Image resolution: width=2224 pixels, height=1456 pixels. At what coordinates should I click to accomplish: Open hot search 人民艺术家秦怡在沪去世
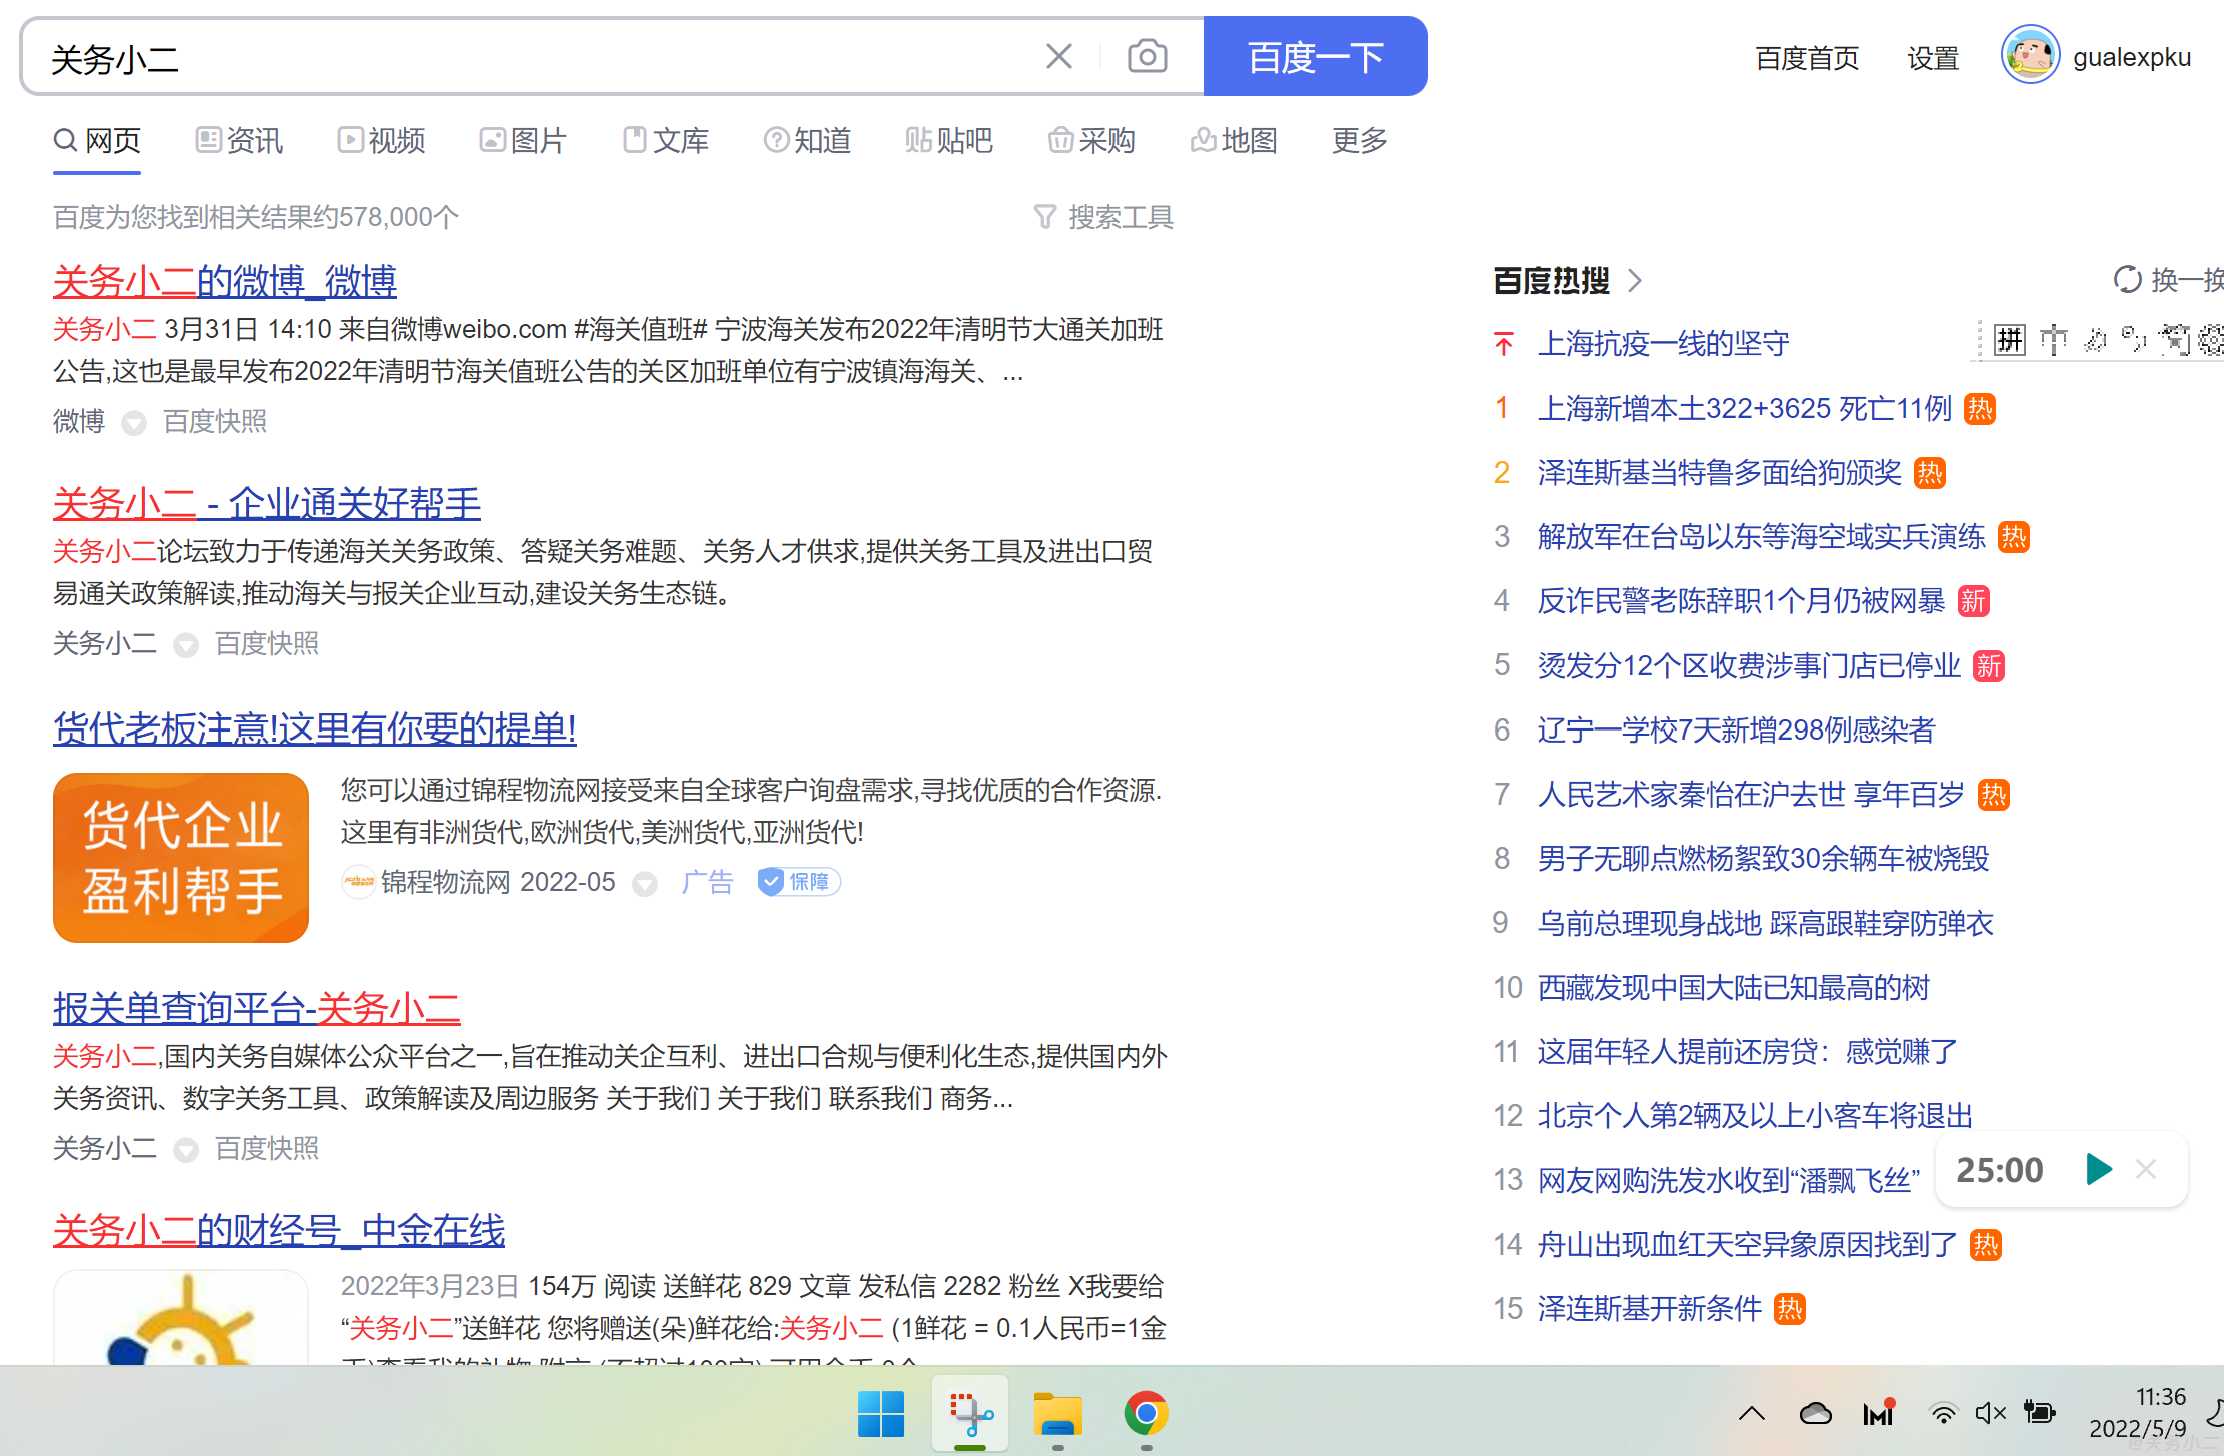1752,794
